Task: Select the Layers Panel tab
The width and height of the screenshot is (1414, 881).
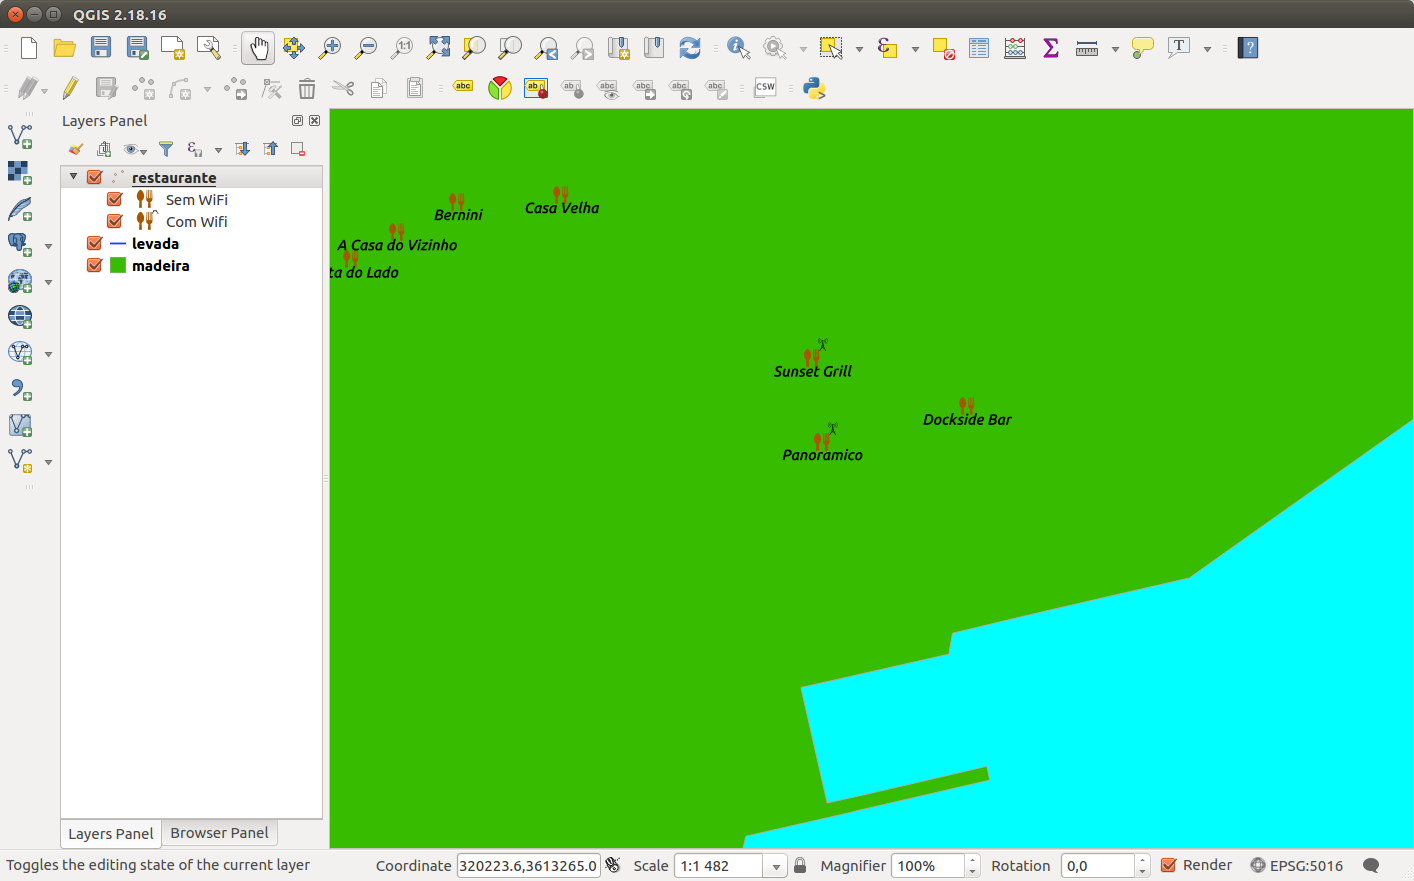Action: [x=110, y=833]
